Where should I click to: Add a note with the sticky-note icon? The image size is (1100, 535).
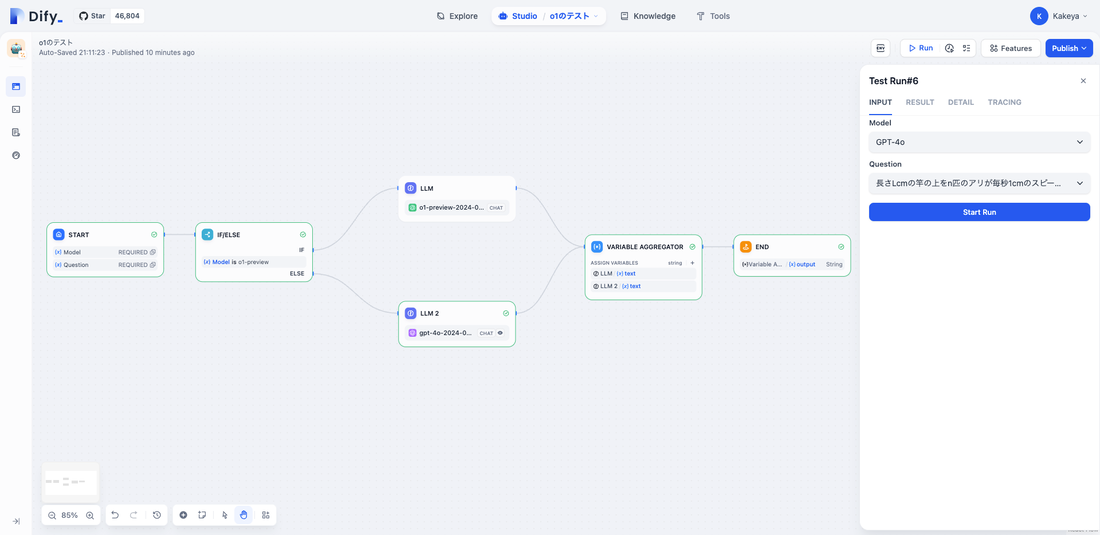pos(202,515)
